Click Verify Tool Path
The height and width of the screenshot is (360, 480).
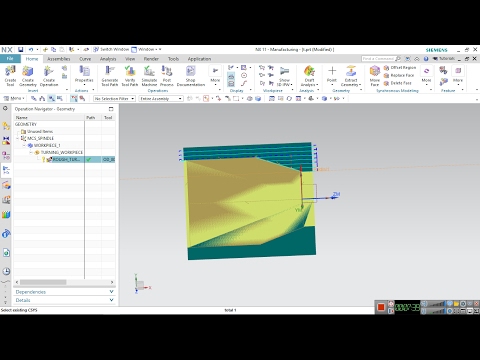point(130,75)
